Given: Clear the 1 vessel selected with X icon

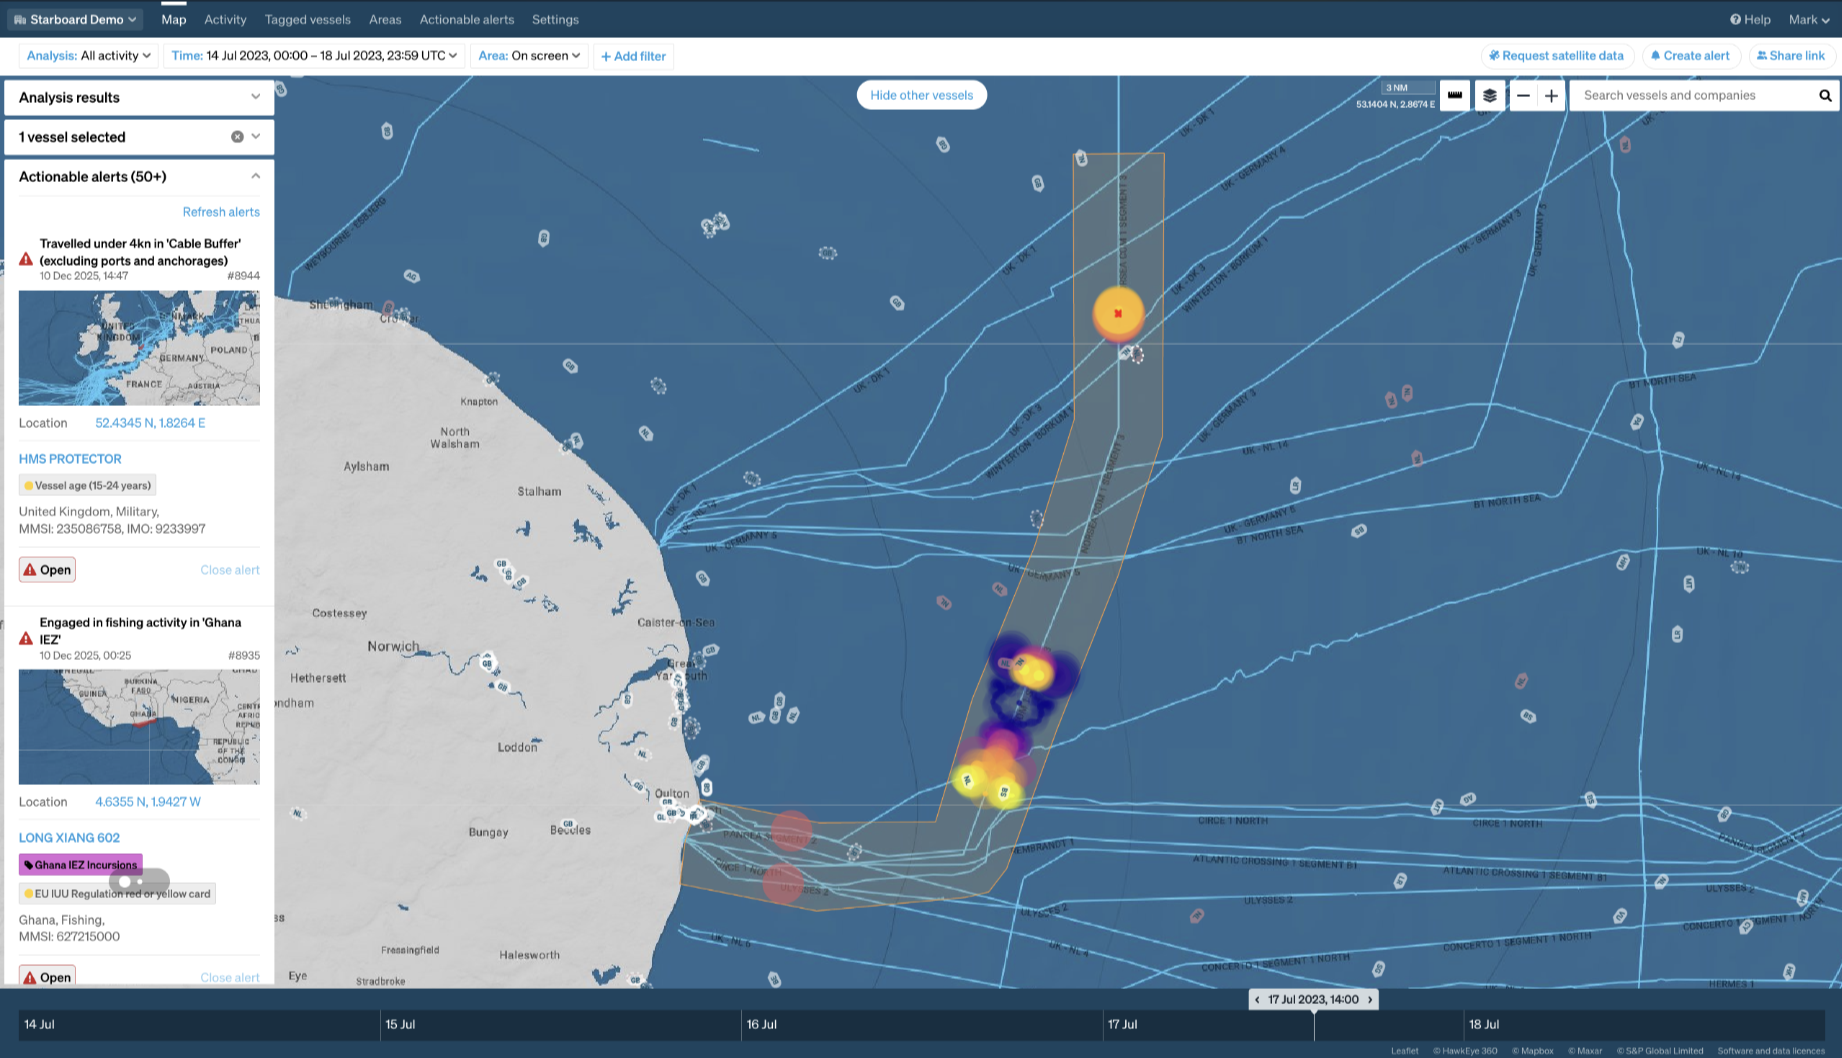Looking at the screenshot, I should (237, 137).
